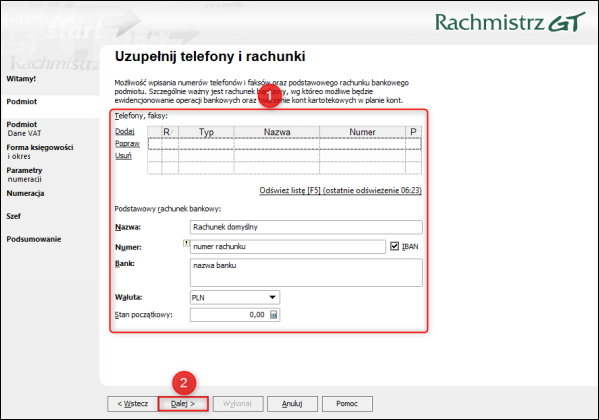Viewport: 599px width, 420px height.
Task: Click the Usuń link
Action: (123, 156)
